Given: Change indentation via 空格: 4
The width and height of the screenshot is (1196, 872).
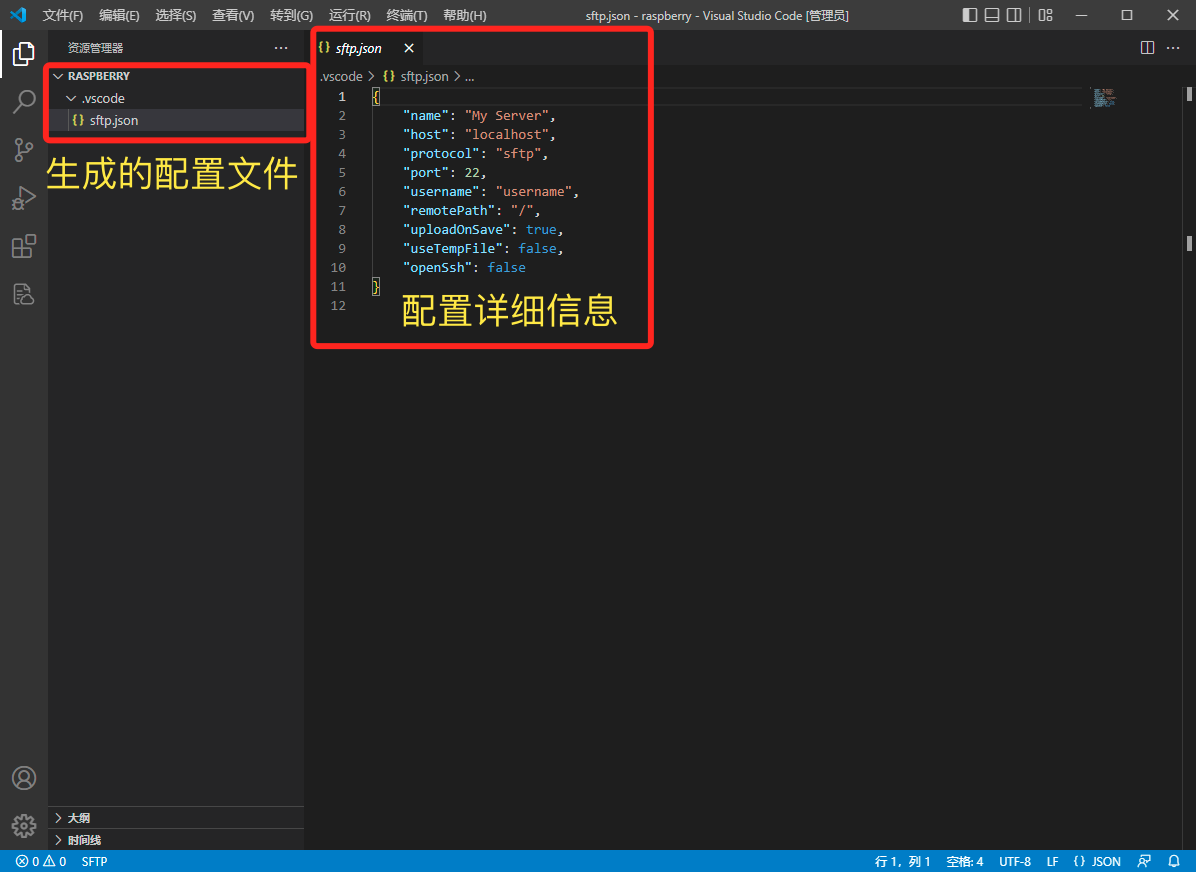Looking at the screenshot, I should tap(965, 861).
